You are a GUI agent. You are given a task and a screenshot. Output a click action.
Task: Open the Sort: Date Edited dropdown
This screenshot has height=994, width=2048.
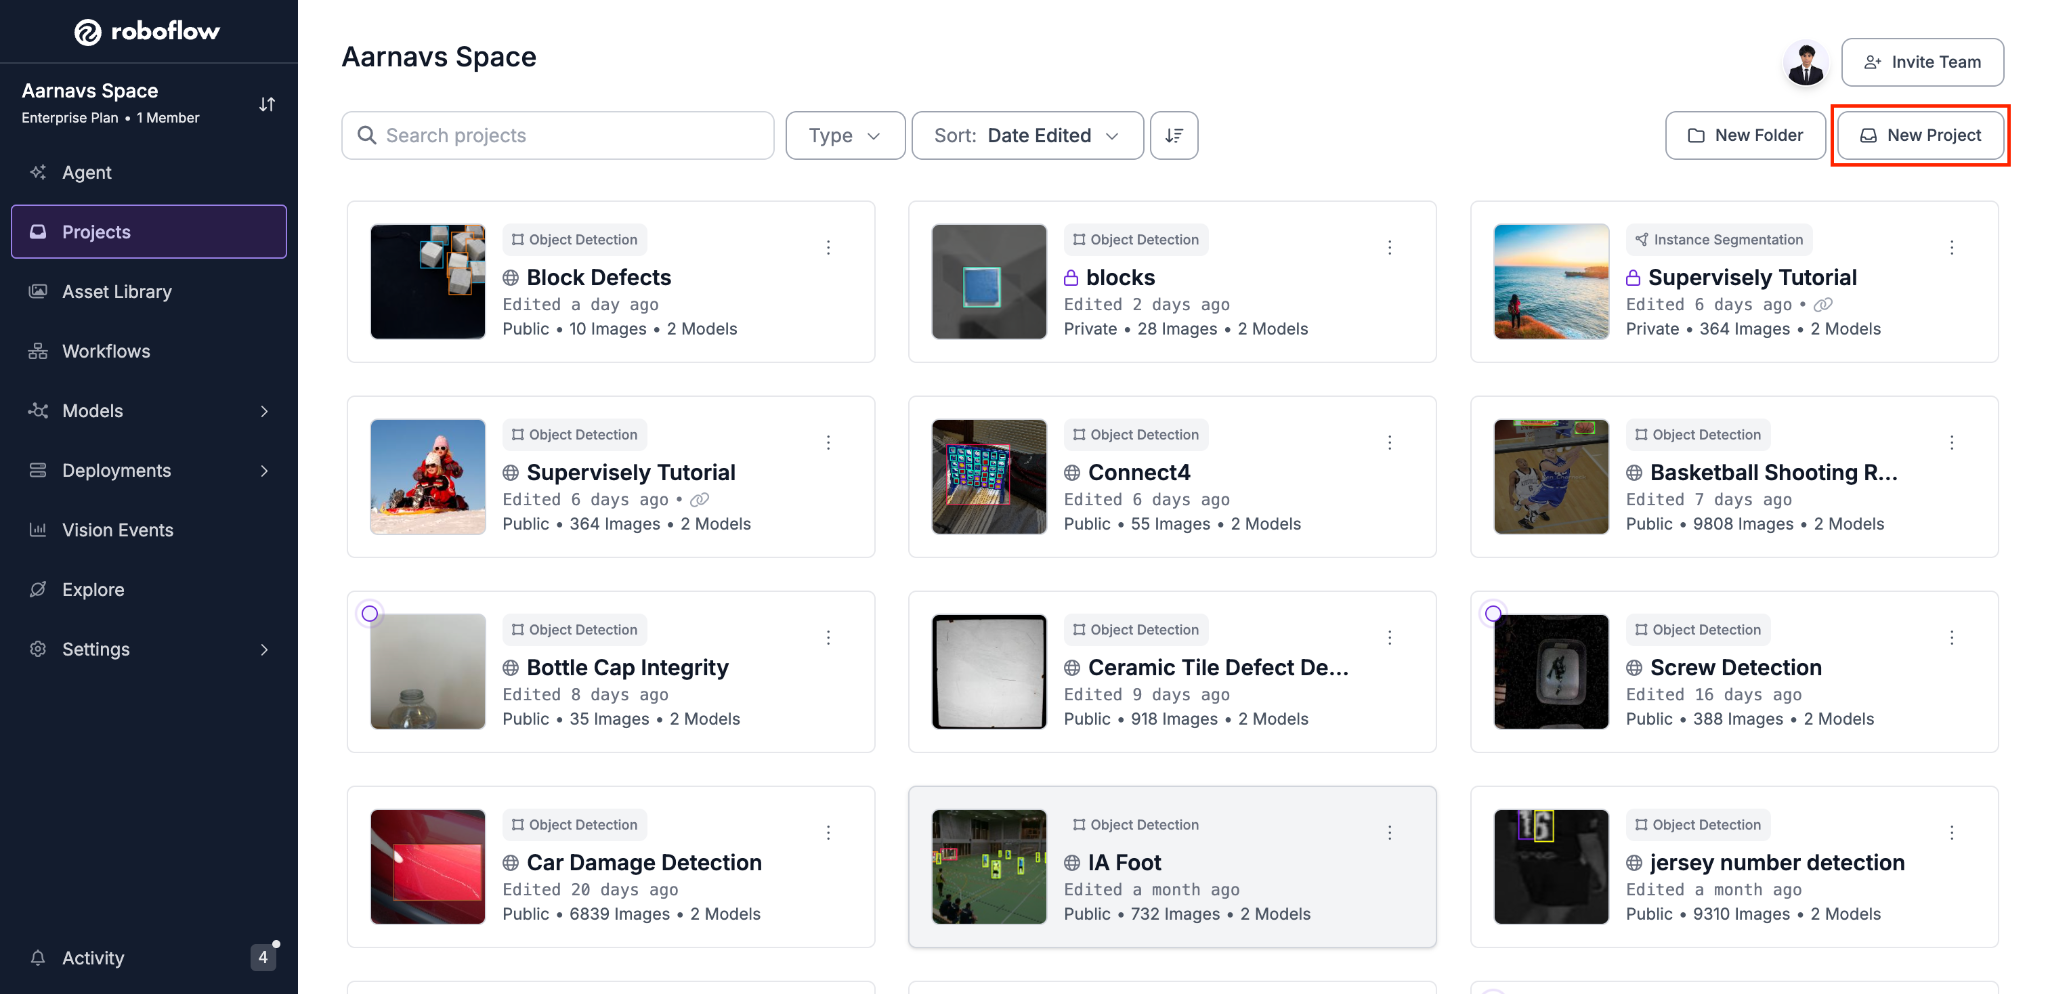pyautogui.click(x=1027, y=135)
